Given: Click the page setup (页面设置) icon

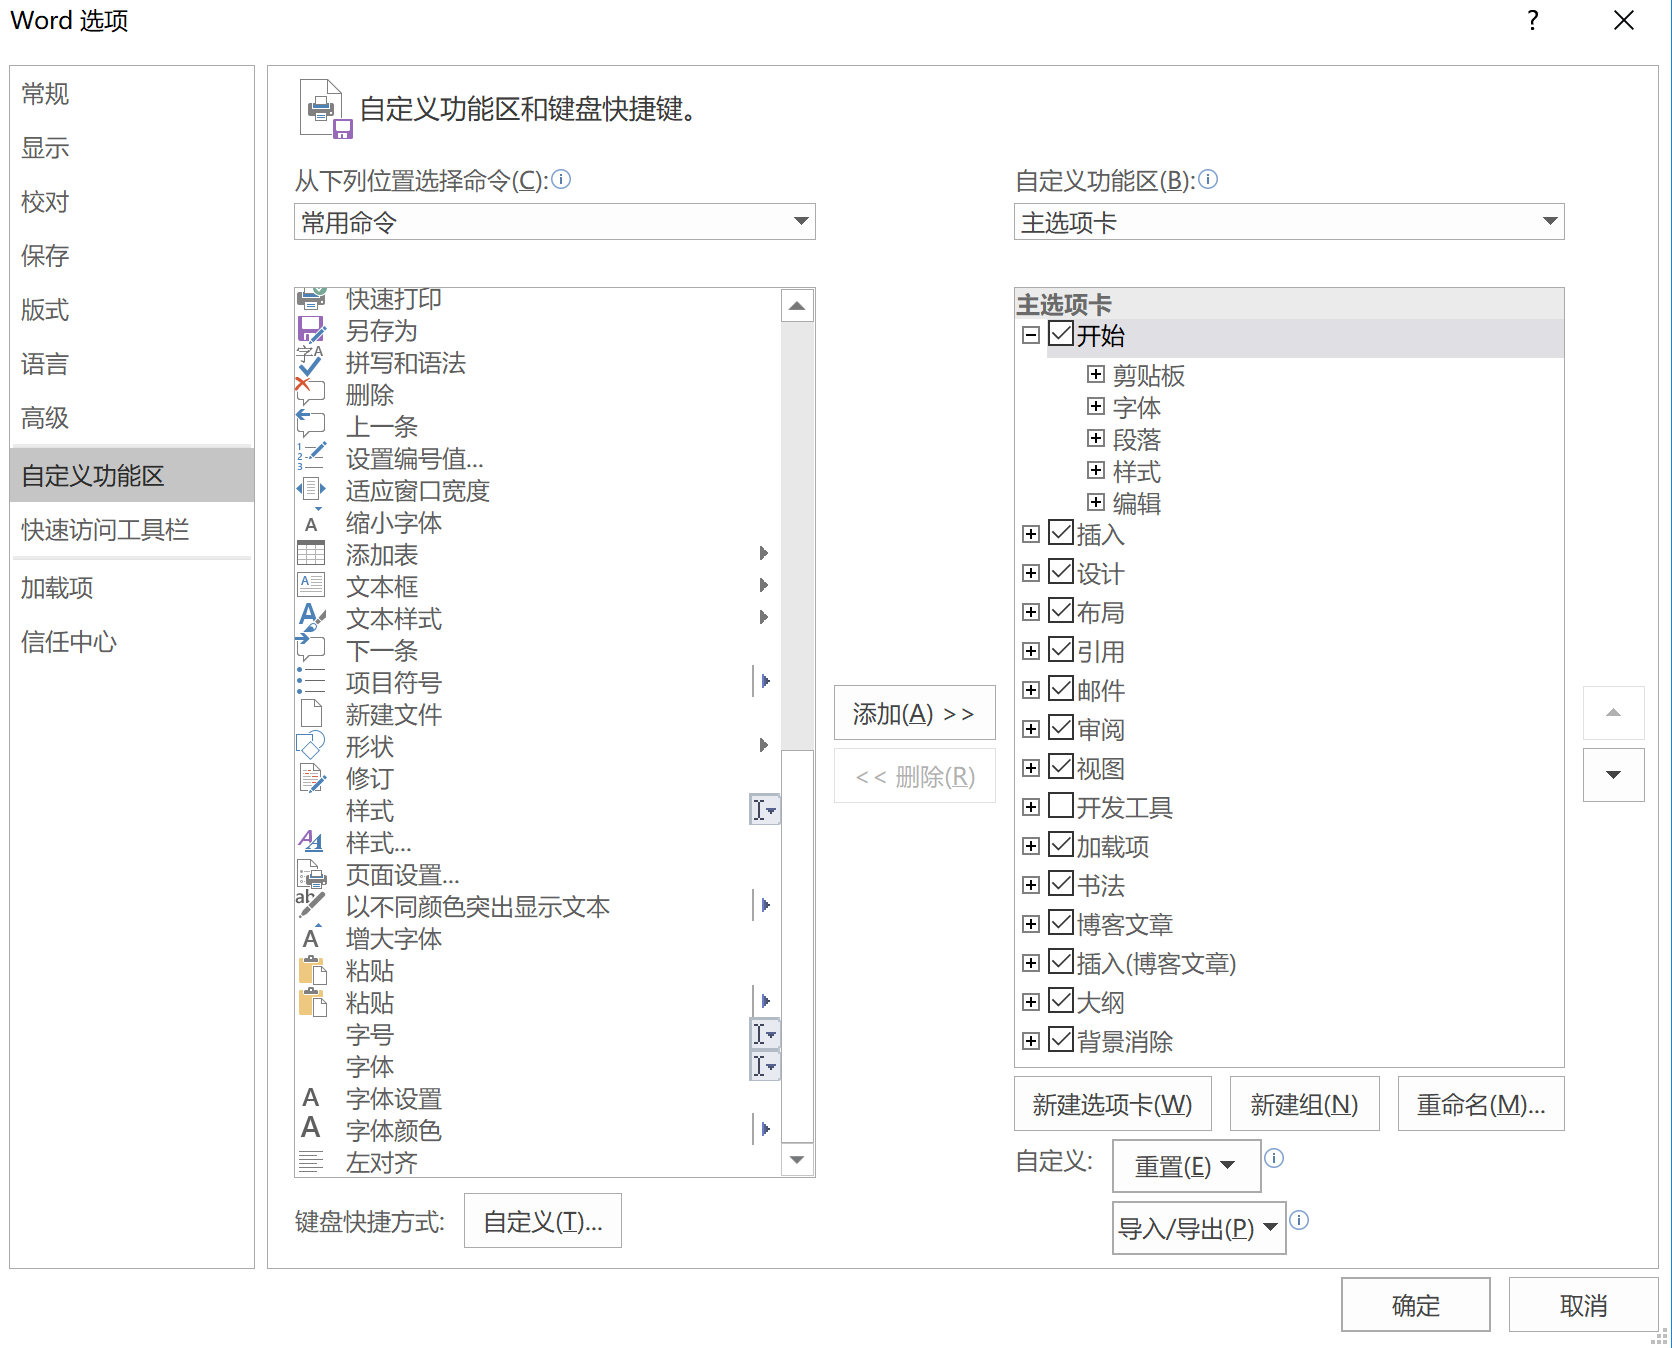Looking at the screenshot, I should (311, 873).
